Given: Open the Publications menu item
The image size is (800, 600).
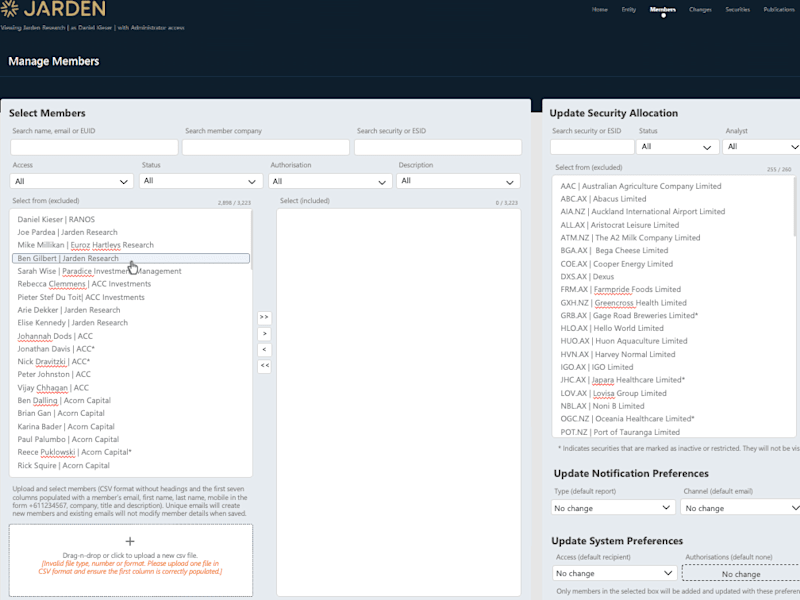Looking at the screenshot, I should (779, 9).
